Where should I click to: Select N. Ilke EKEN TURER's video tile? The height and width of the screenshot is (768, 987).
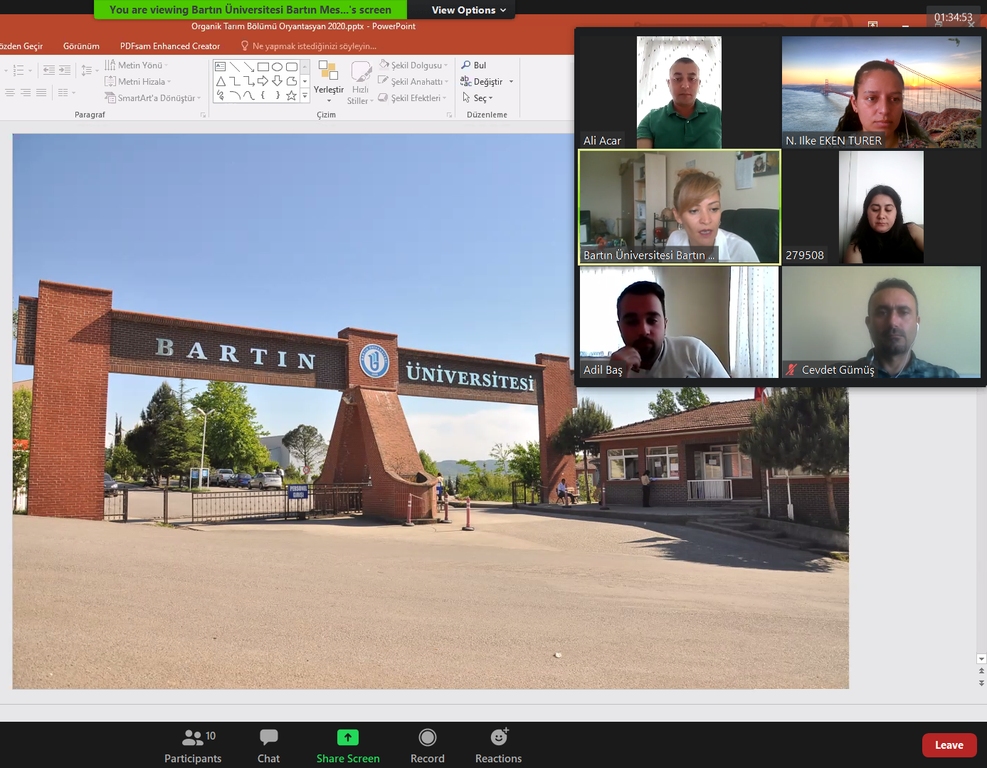tap(881, 92)
